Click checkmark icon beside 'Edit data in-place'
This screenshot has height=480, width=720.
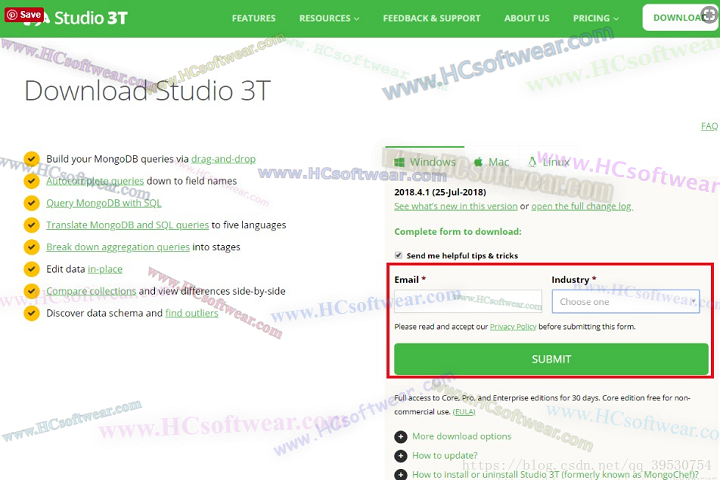[x=32, y=269]
